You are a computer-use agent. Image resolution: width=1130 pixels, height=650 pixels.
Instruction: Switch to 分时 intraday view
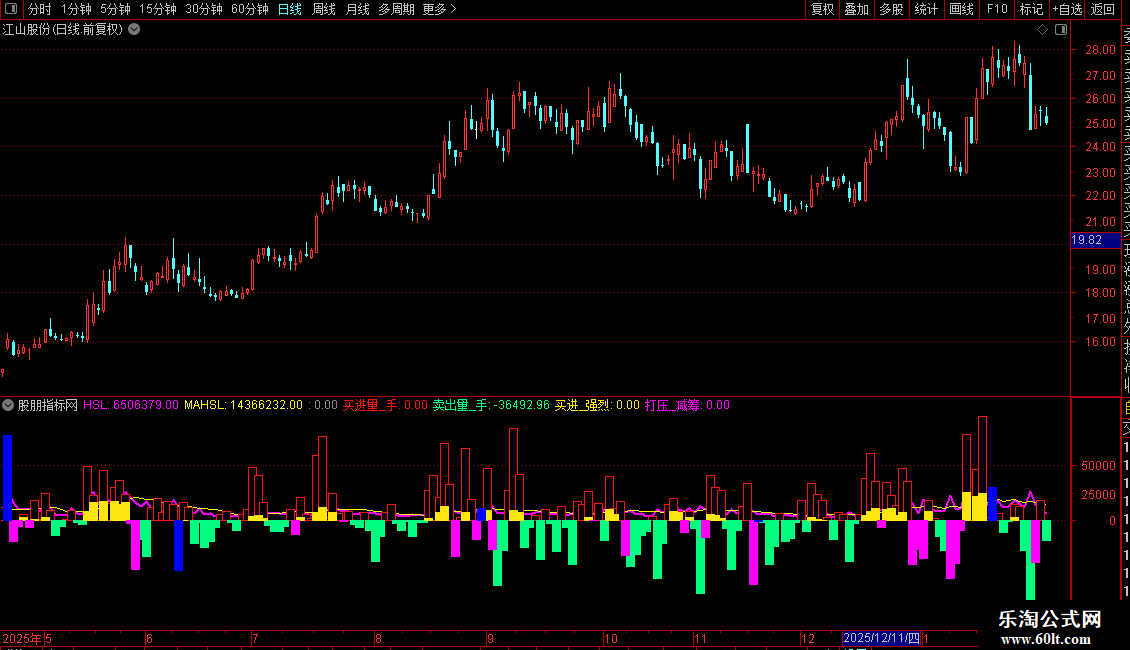click(40, 9)
